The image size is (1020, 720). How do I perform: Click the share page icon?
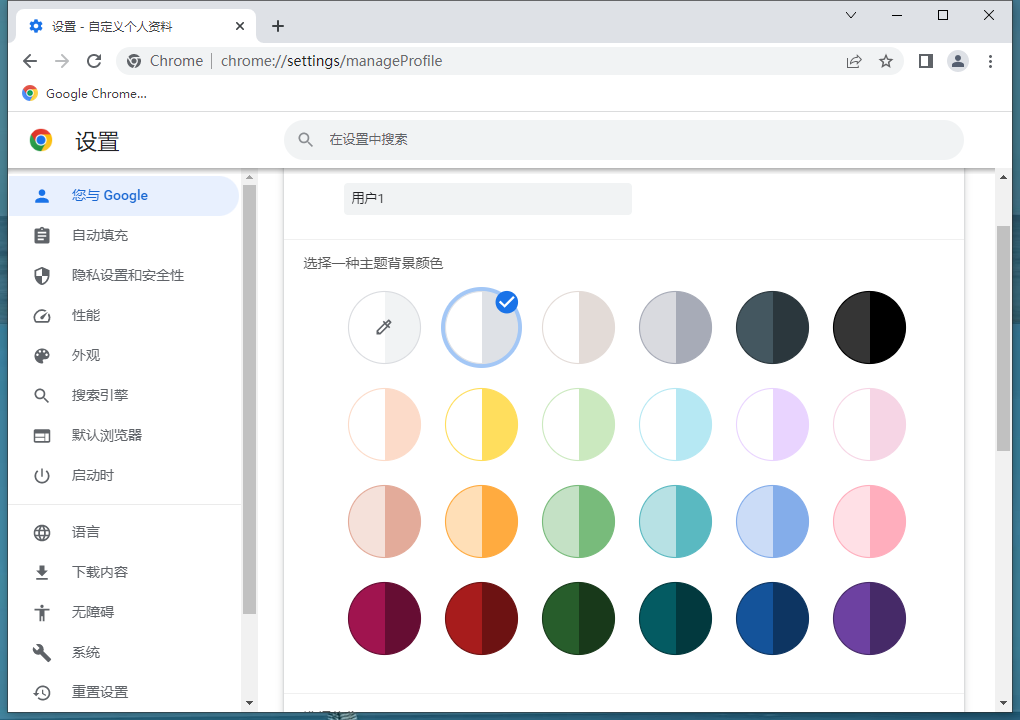(x=854, y=61)
